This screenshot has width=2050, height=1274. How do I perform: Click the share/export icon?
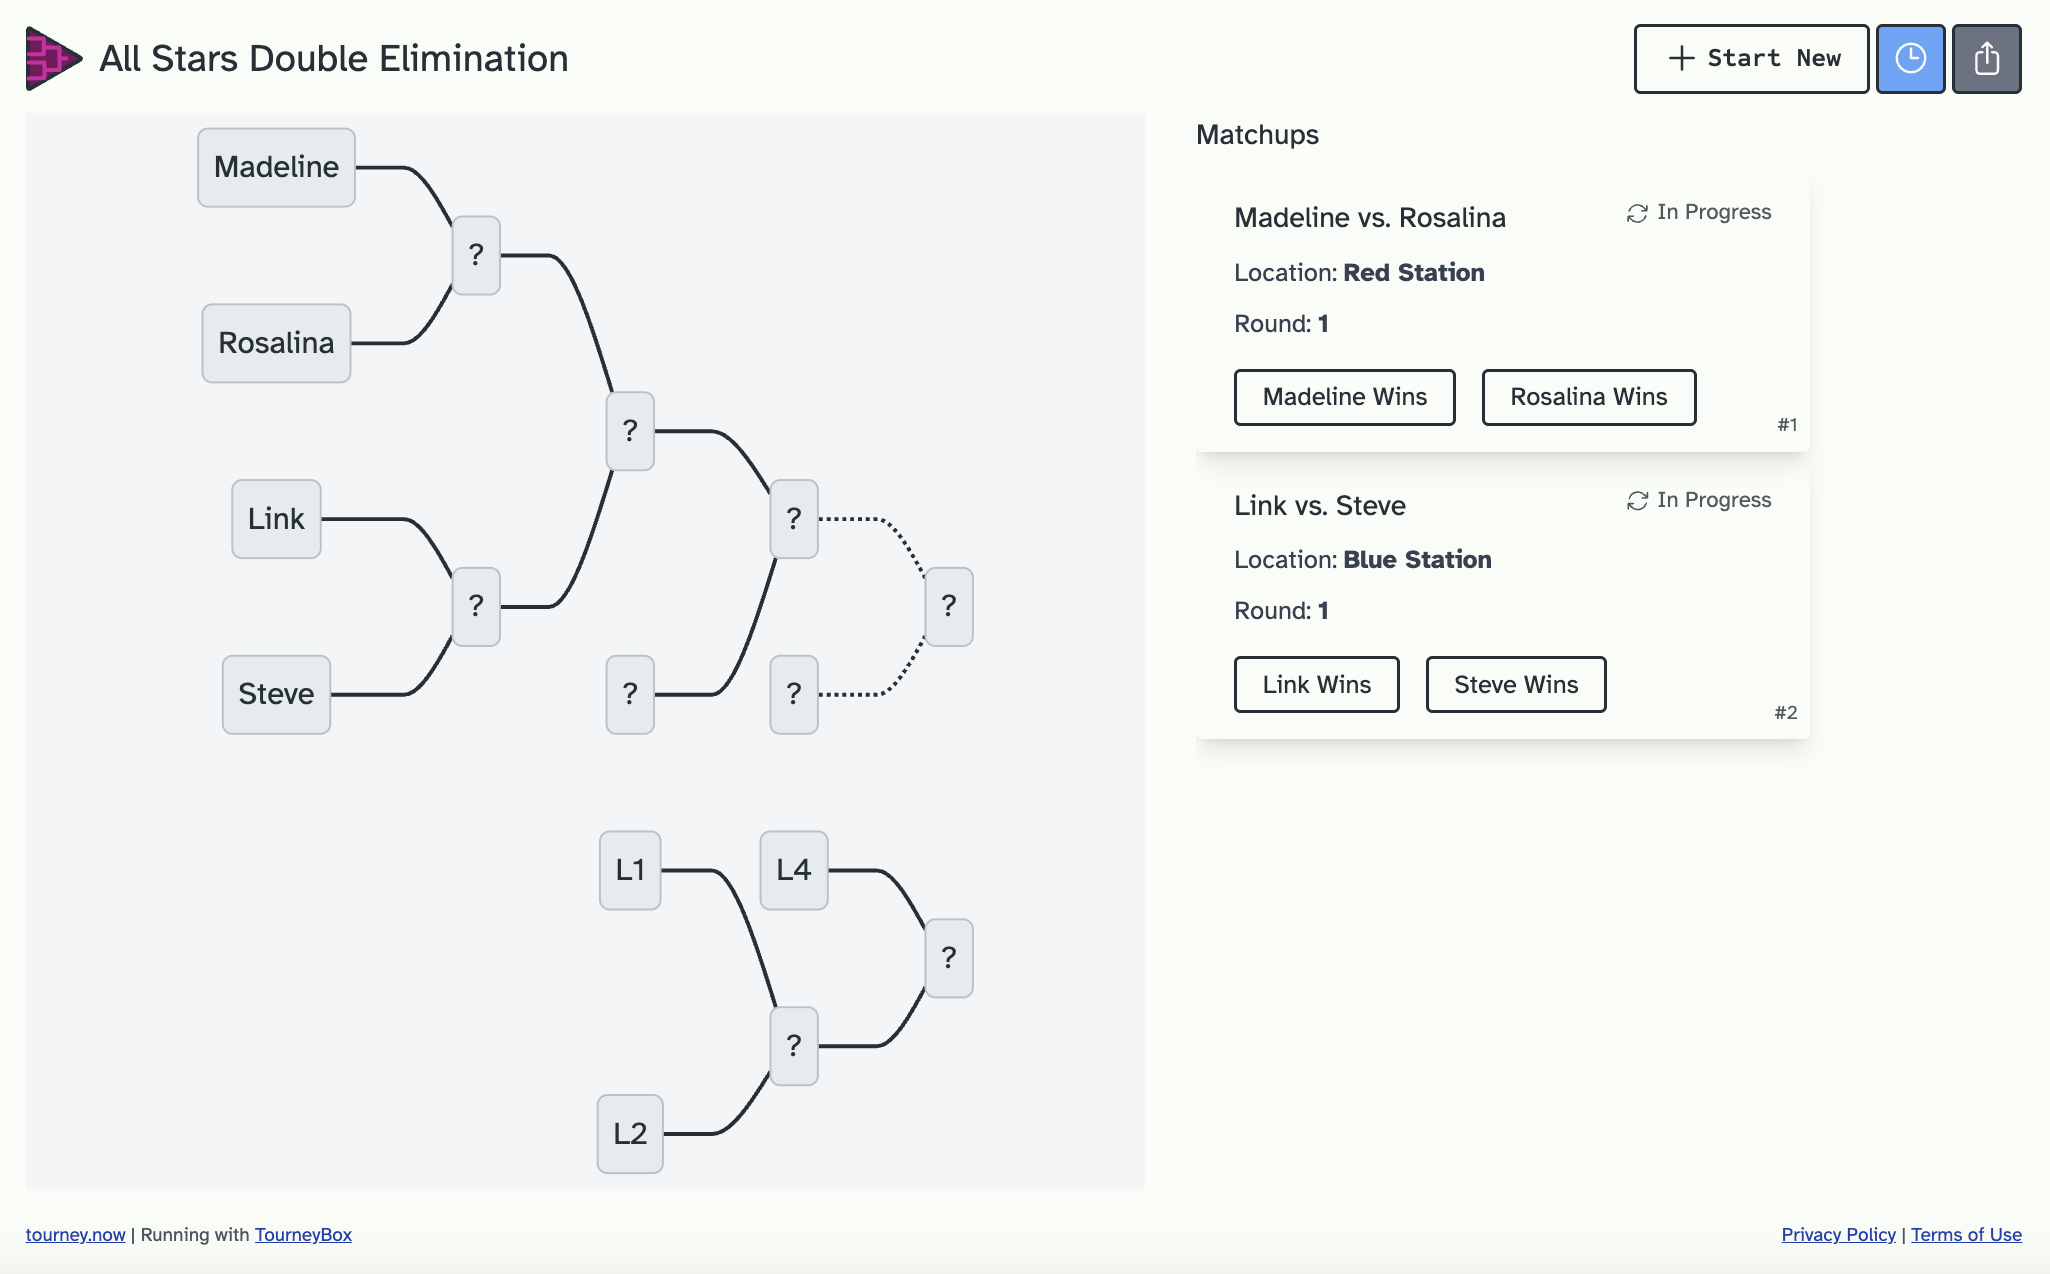[1986, 58]
